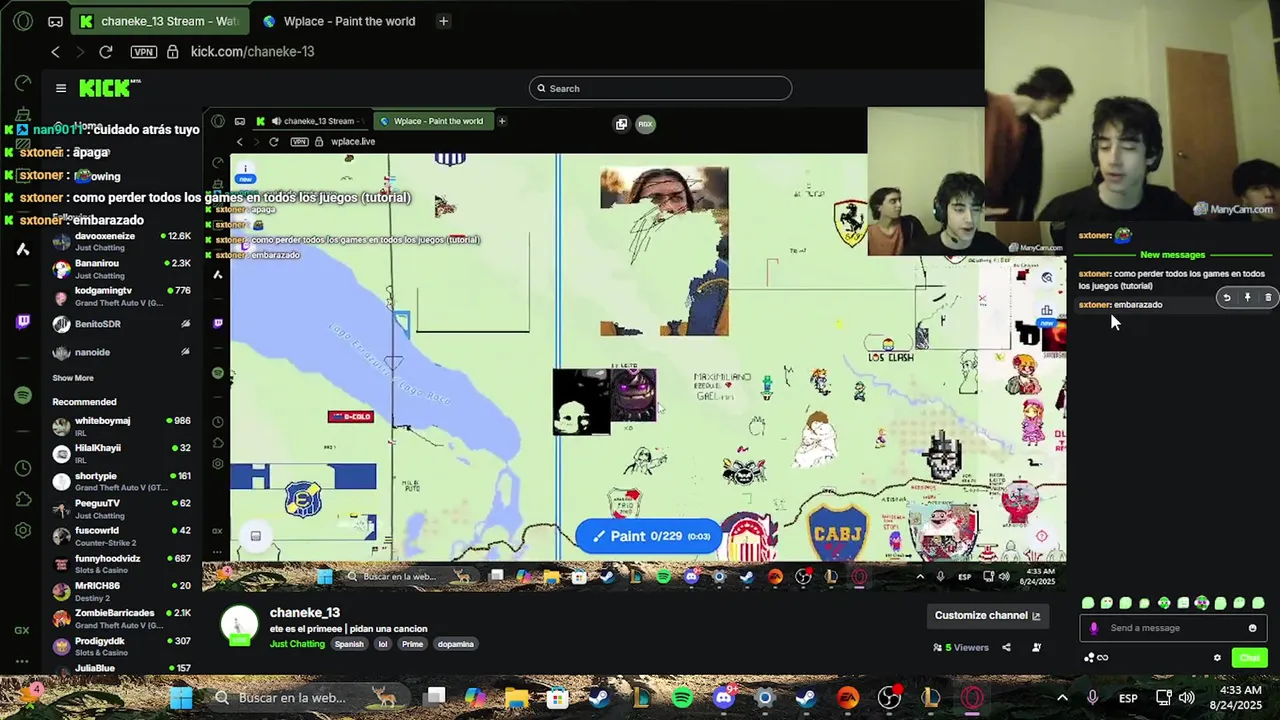Open GX Corner gamepad icon in tab bar
This screenshot has height=720, width=1280.
click(x=55, y=21)
